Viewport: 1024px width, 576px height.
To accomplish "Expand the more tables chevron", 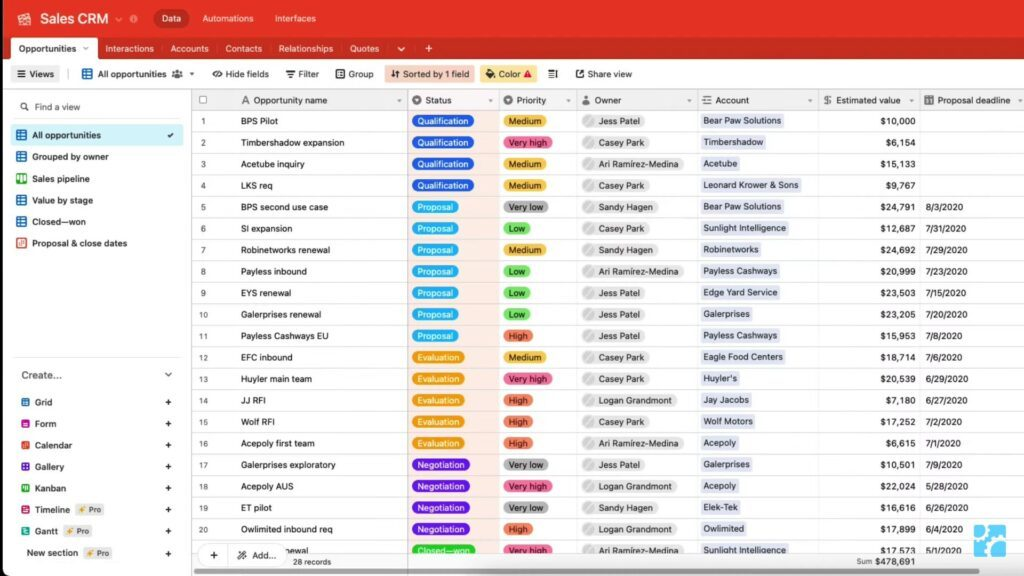I will (401, 48).
